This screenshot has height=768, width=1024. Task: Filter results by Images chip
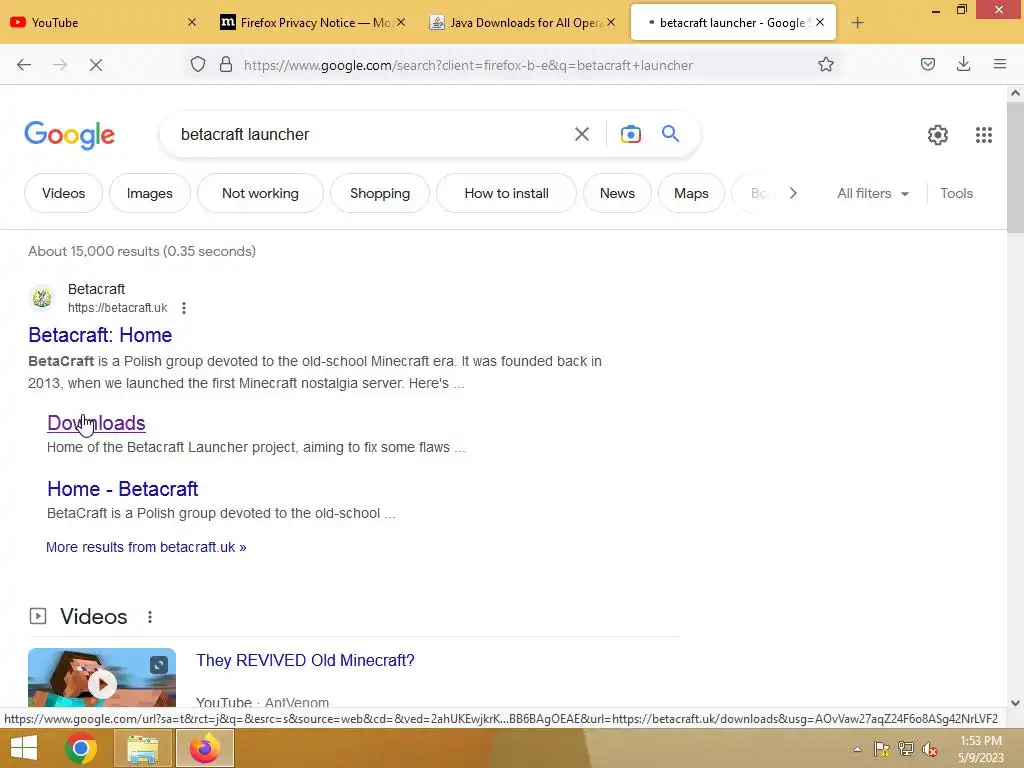tap(150, 193)
